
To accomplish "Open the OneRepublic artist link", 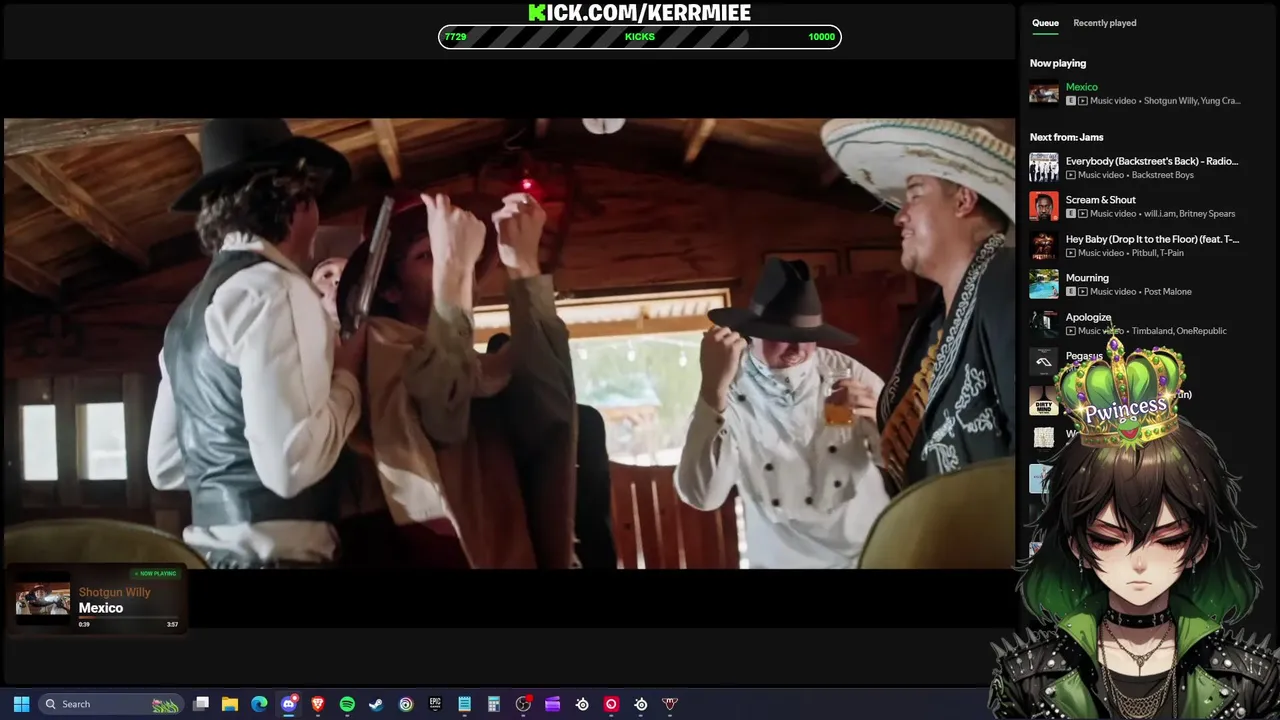I will [x=1201, y=331].
